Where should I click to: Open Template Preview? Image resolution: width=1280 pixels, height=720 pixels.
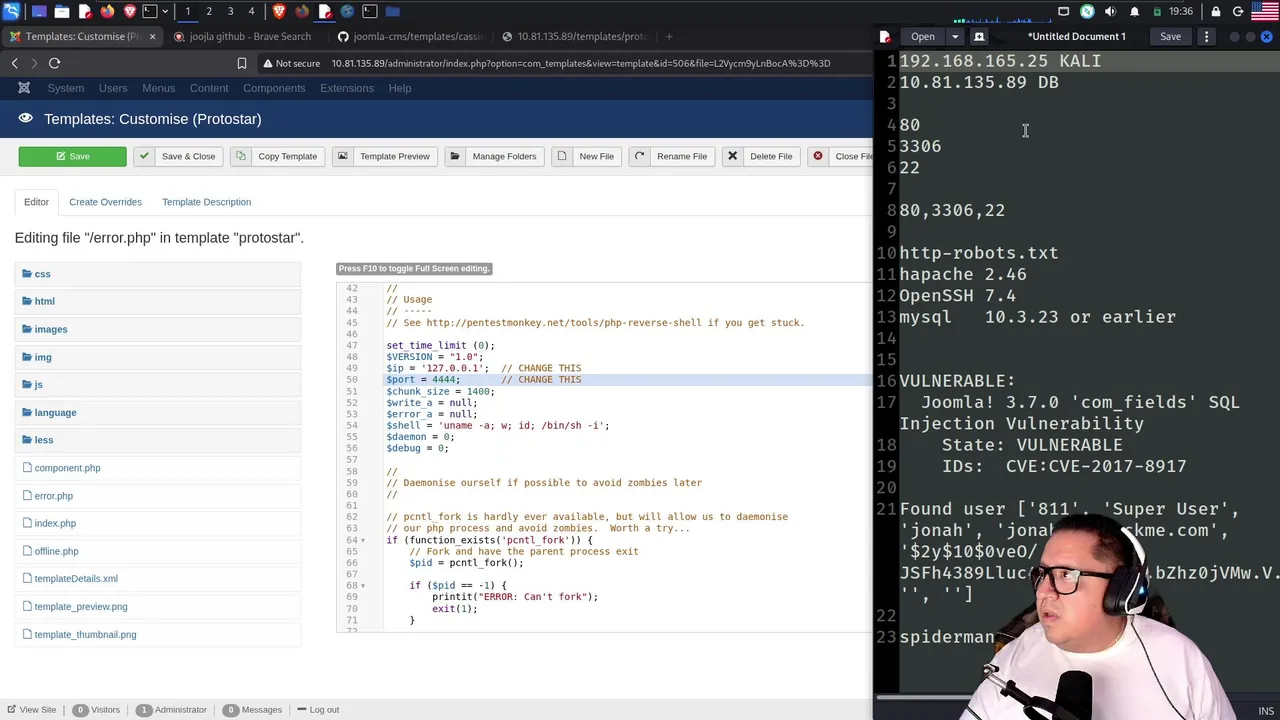tap(385, 156)
